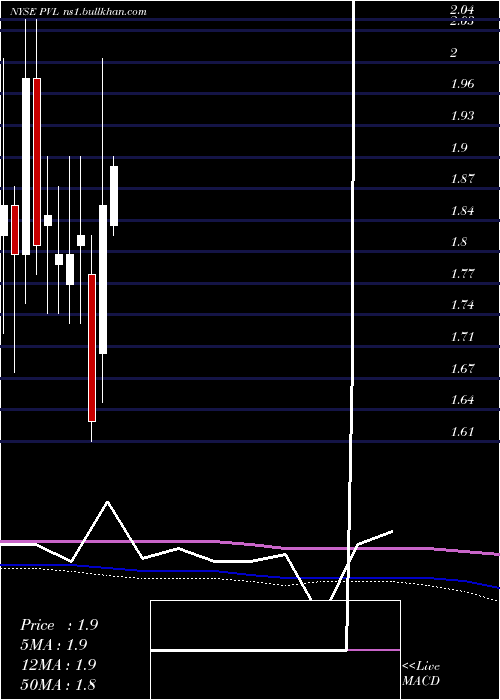Click the '50MA : 1.8' readout
The image size is (500, 700).
click(x=58, y=684)
